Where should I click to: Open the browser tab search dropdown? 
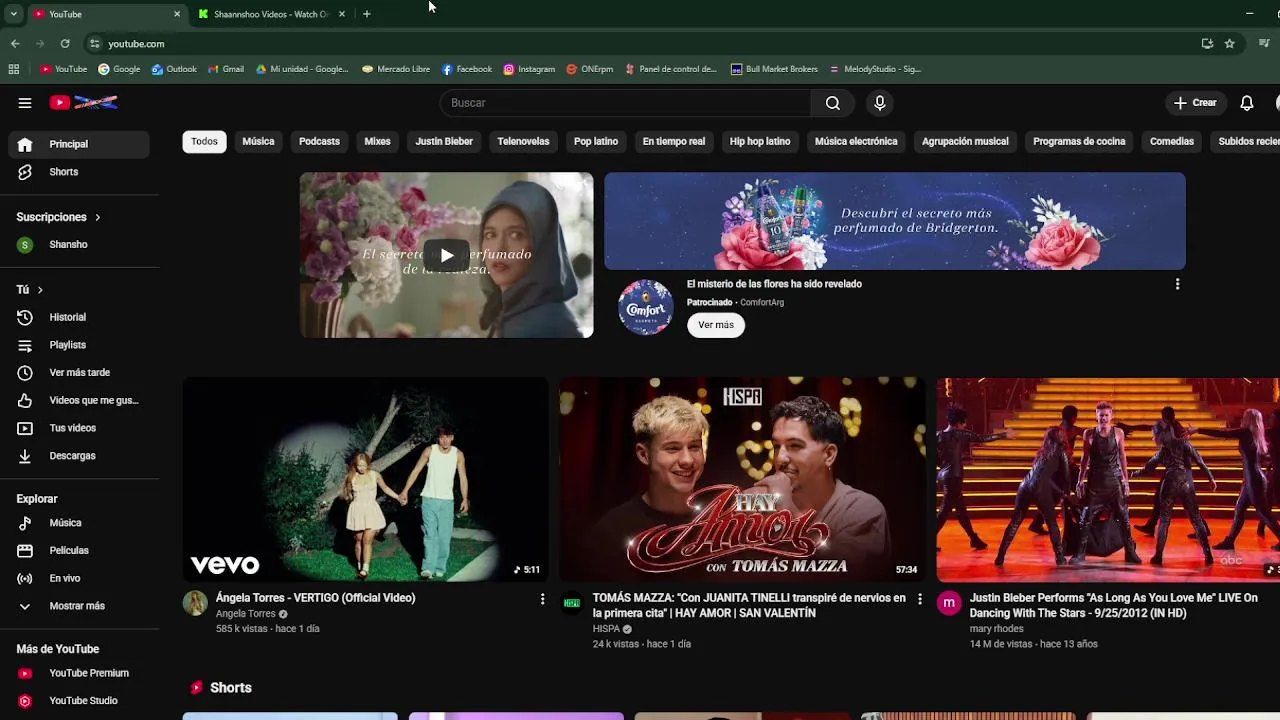pos(13,14)
